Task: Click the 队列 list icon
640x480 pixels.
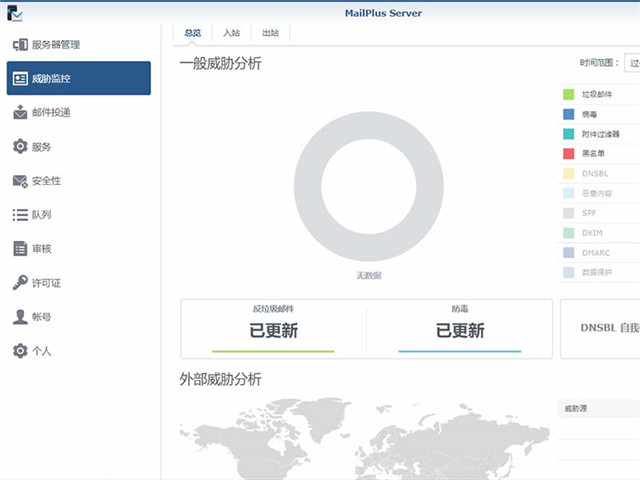Action: [x=20, y=215]
